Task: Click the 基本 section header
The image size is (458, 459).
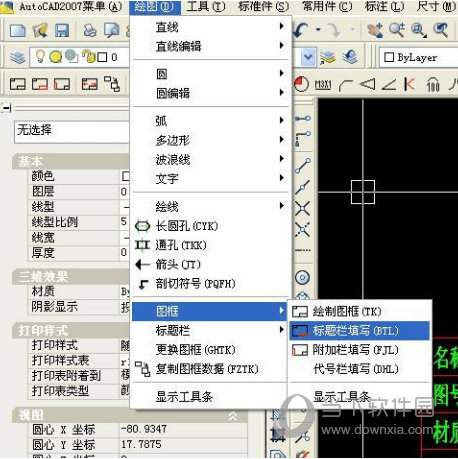Action: pos(71,161)
